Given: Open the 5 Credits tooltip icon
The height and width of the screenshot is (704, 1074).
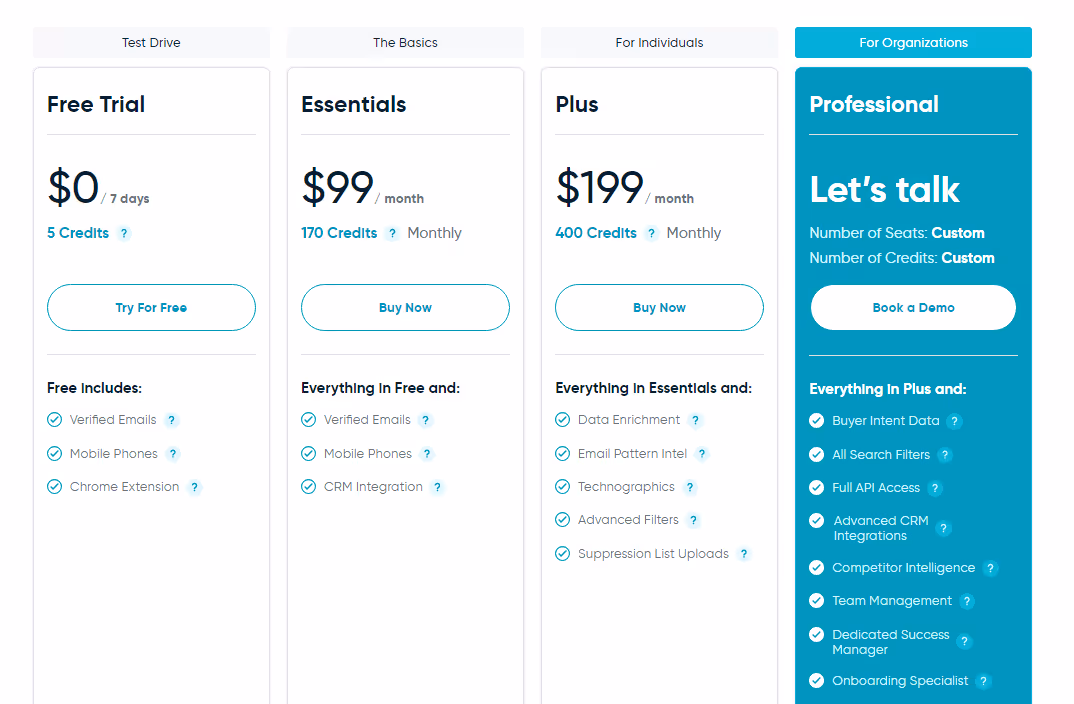Looking at the screenshot, I should coord(123,233).
